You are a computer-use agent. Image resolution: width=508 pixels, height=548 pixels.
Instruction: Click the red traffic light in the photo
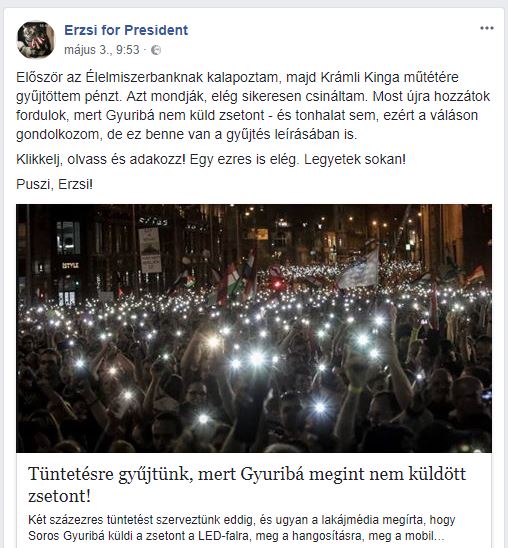278,284
